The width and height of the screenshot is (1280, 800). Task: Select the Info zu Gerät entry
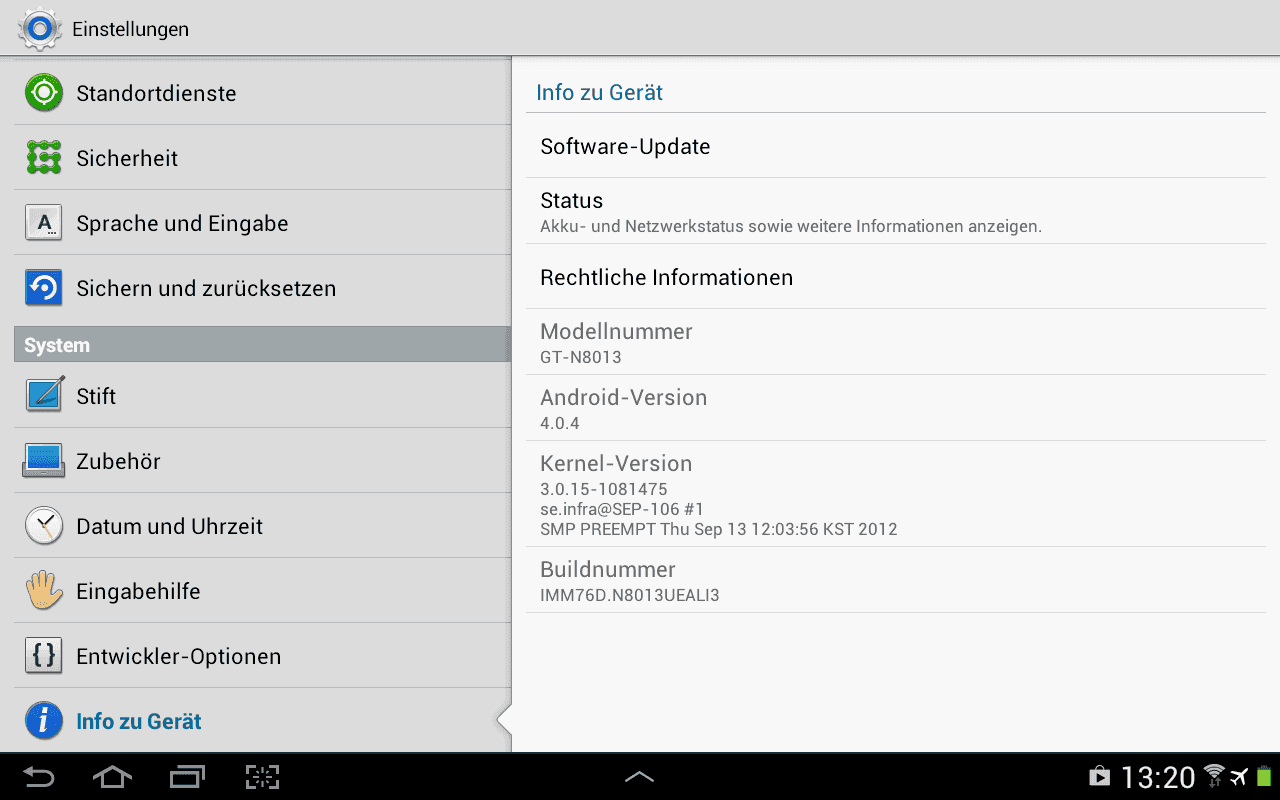click(262, 721)
